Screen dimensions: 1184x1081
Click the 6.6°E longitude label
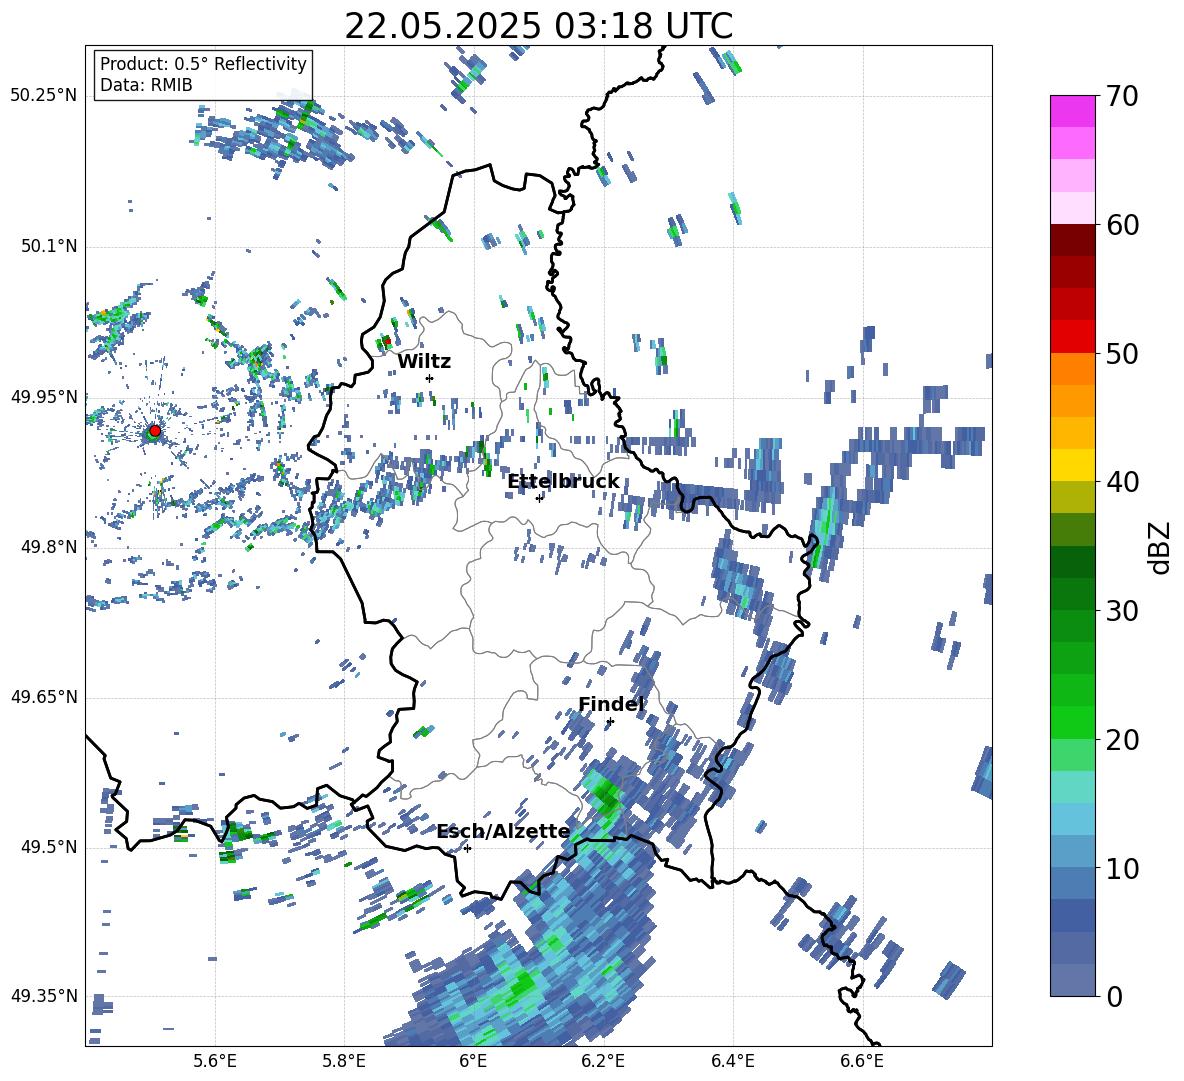tap(862, 1062)
